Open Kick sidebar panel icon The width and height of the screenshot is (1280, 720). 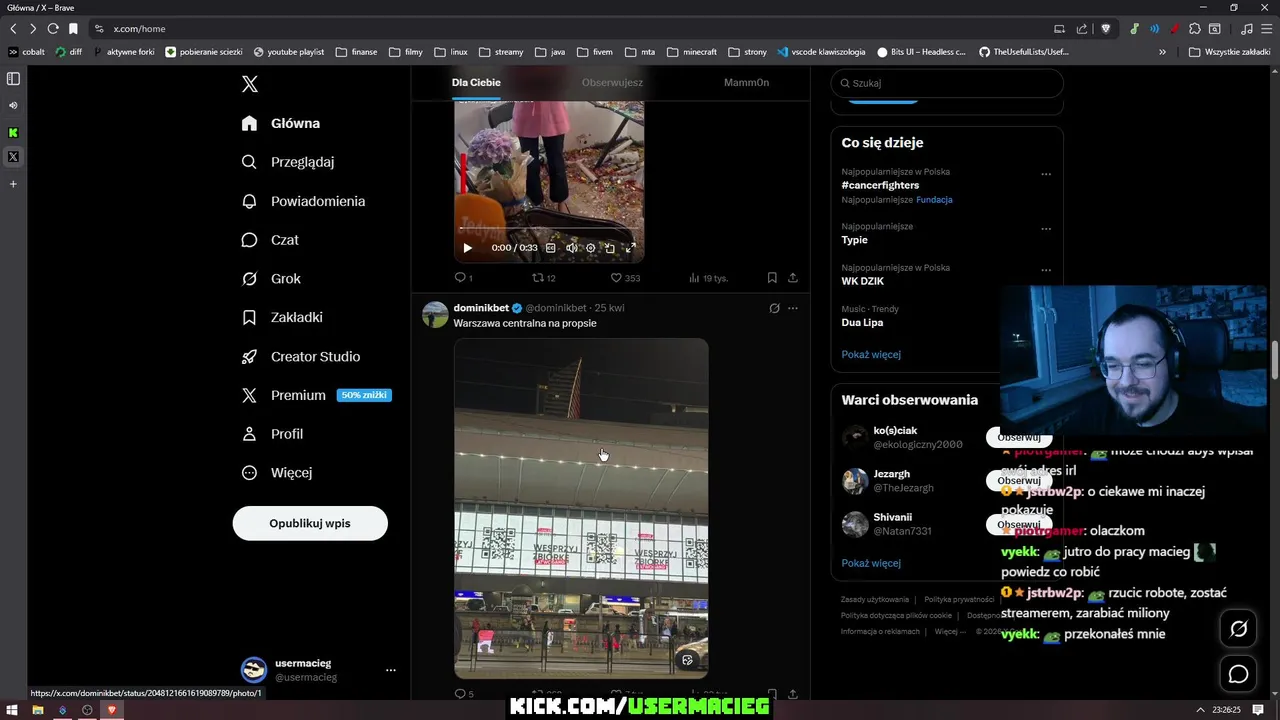[x=13, y=132]
